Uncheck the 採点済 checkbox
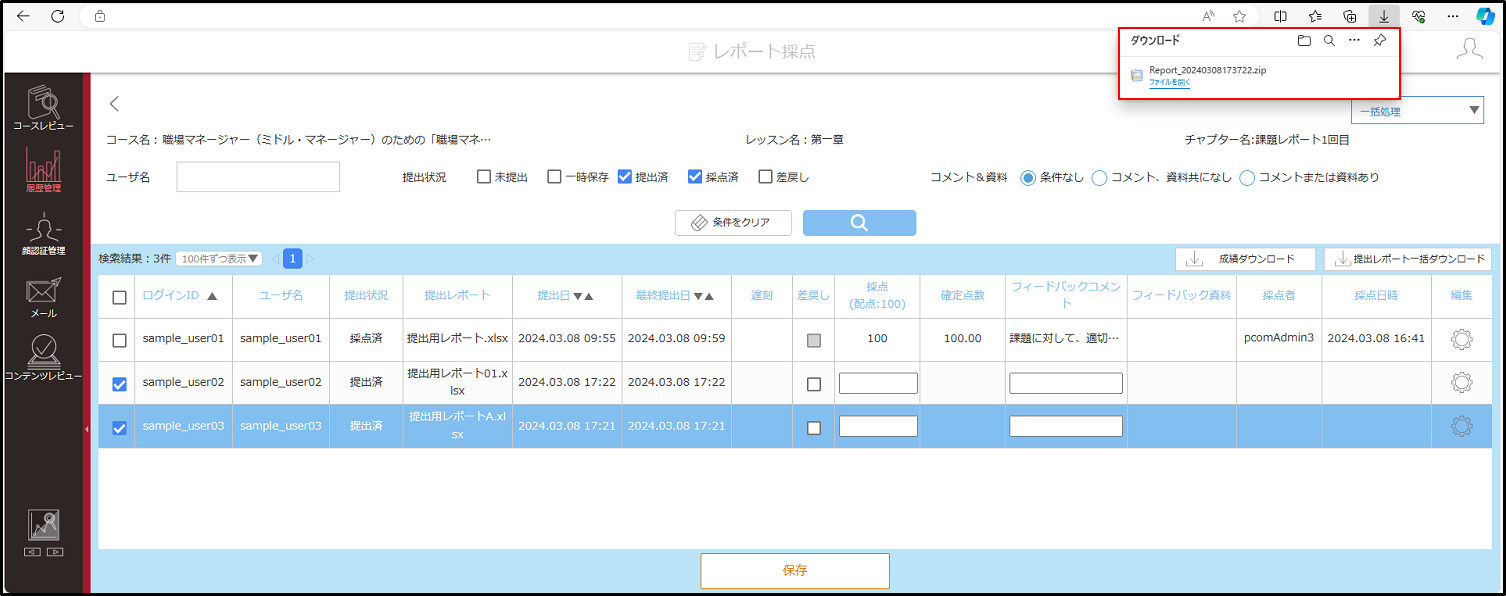 695,177
